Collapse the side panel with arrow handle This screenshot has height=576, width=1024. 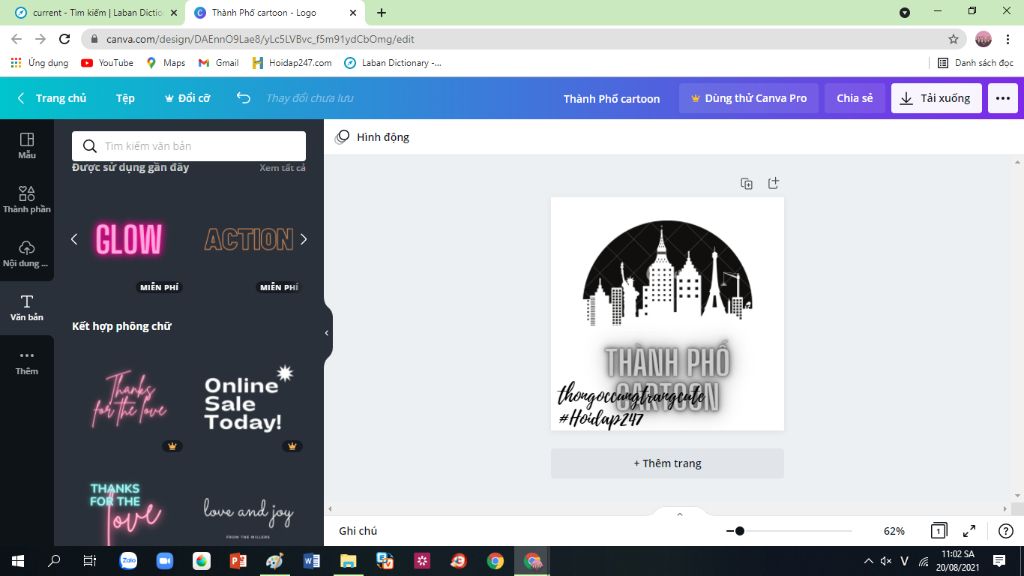[327, 333]
